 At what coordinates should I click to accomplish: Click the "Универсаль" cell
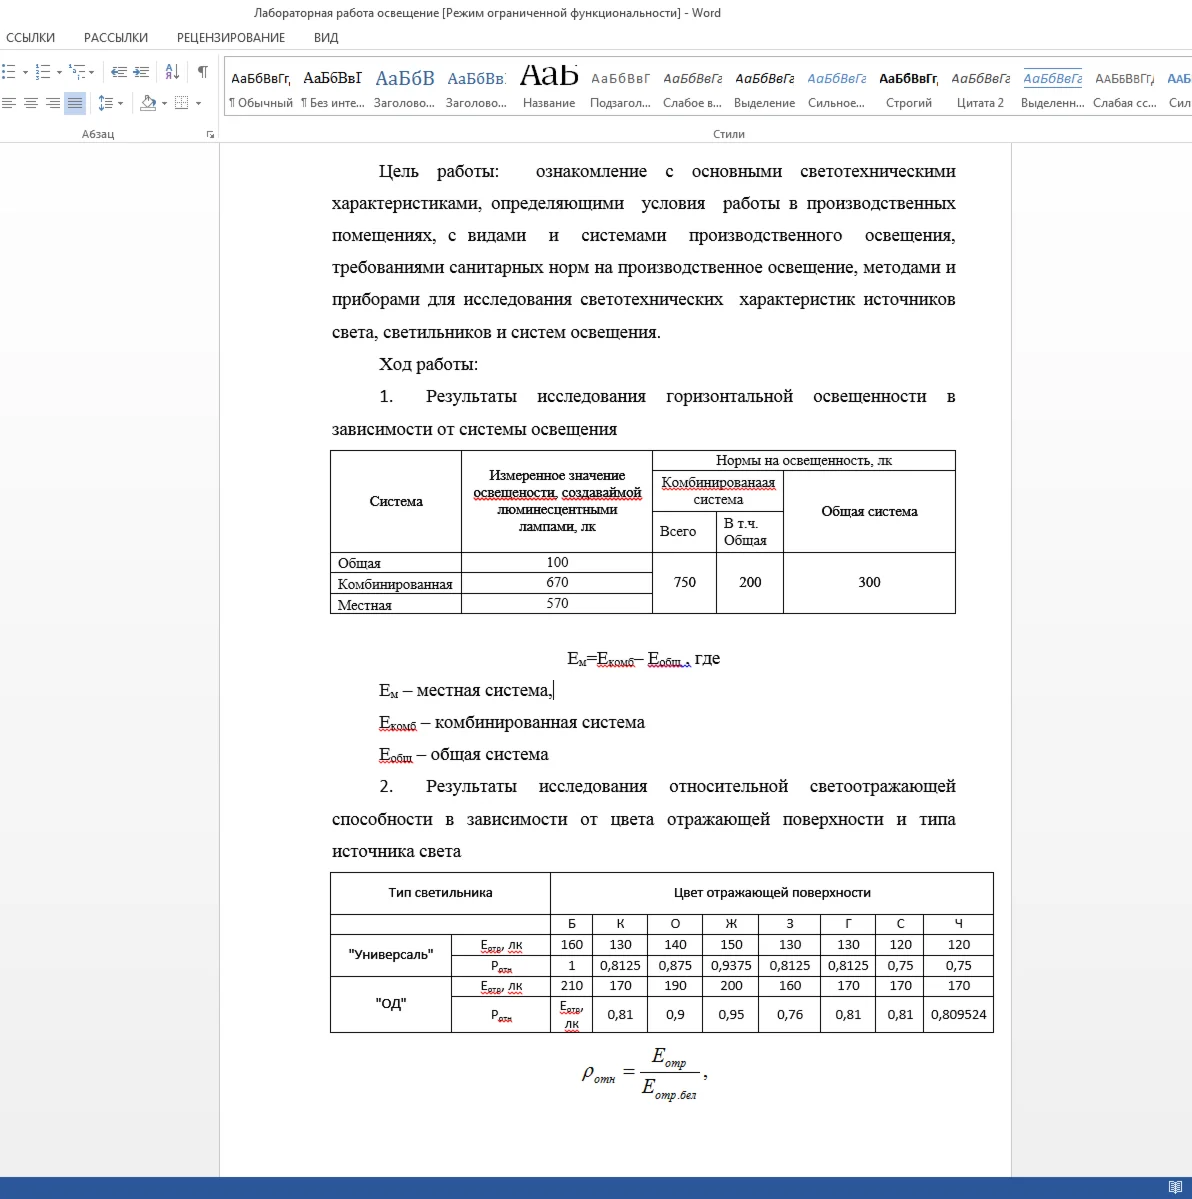click(391, 955)
